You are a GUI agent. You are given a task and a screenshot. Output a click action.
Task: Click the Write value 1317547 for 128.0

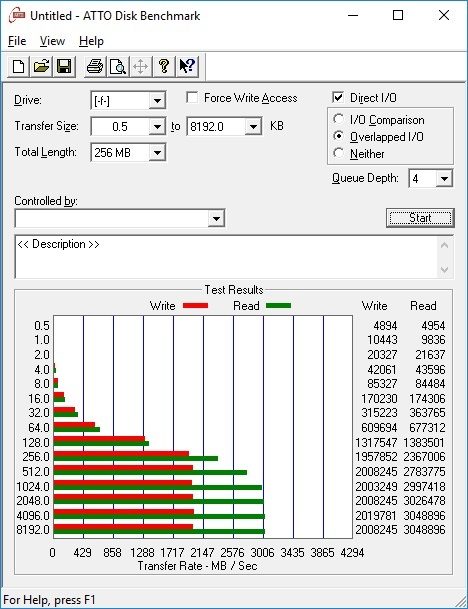point(376,442)
